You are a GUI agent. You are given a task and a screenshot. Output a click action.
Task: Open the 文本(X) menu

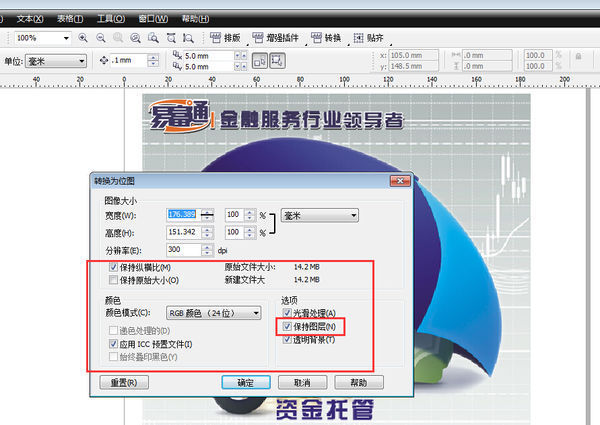[x=30, y=18]
